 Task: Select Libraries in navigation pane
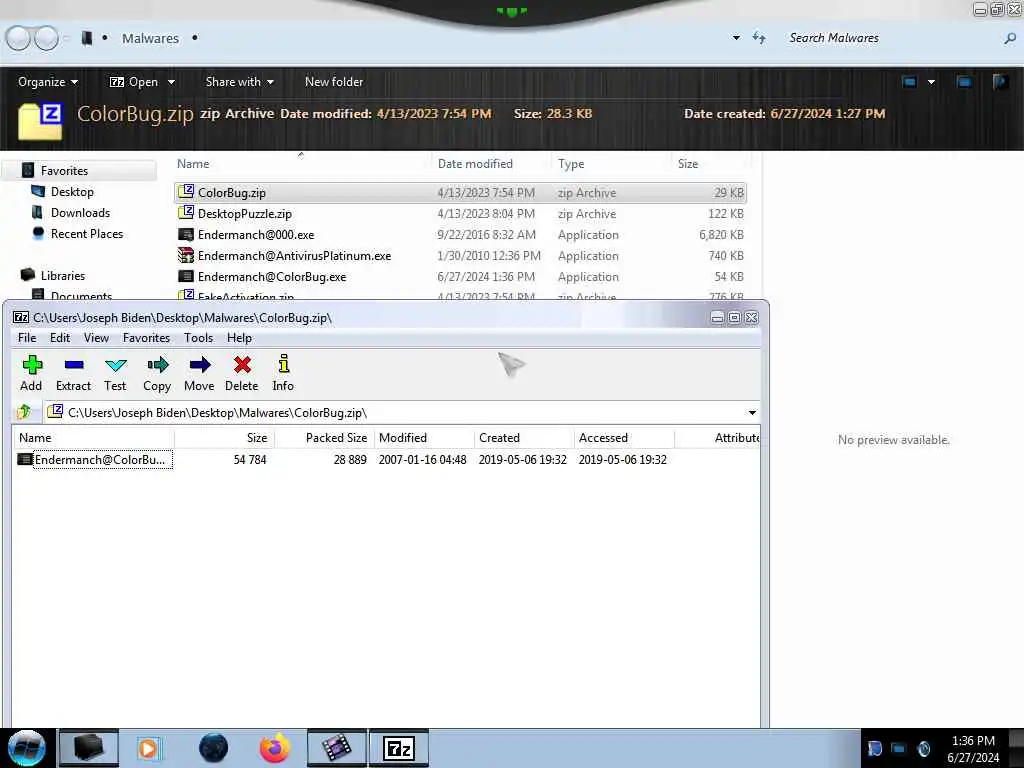(63, 276)
